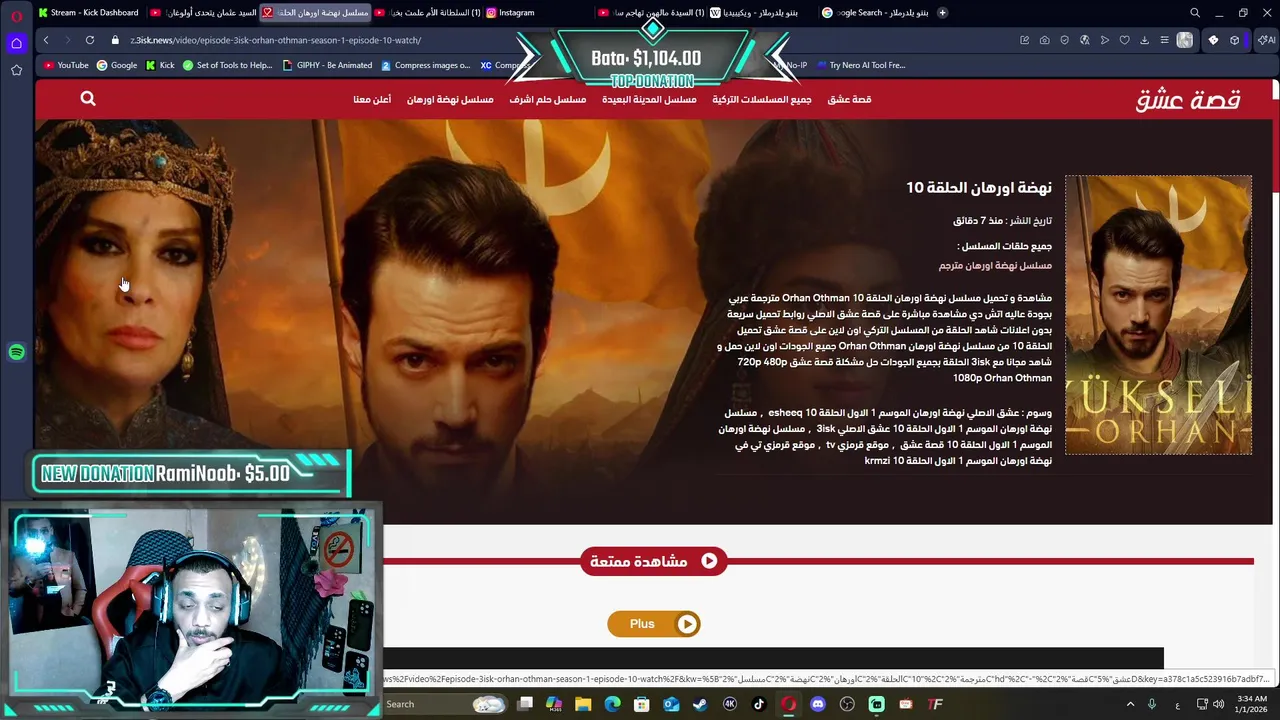The height and width of the screenshot is (720, 1280).
Task: Go back using browser back arrow
Action: tap(46, 40)
